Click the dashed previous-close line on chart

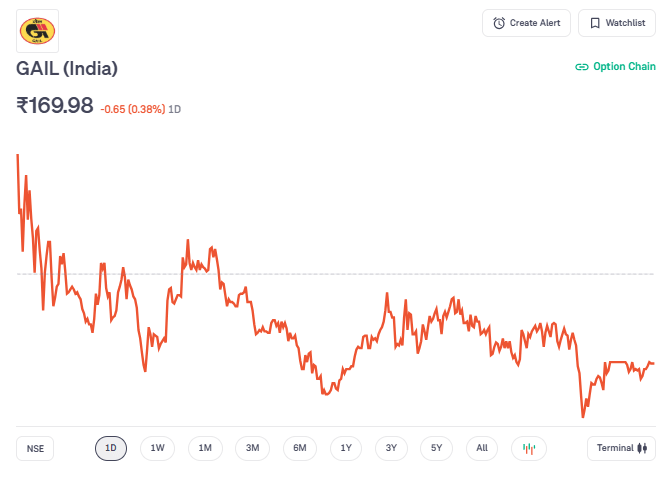400,273
